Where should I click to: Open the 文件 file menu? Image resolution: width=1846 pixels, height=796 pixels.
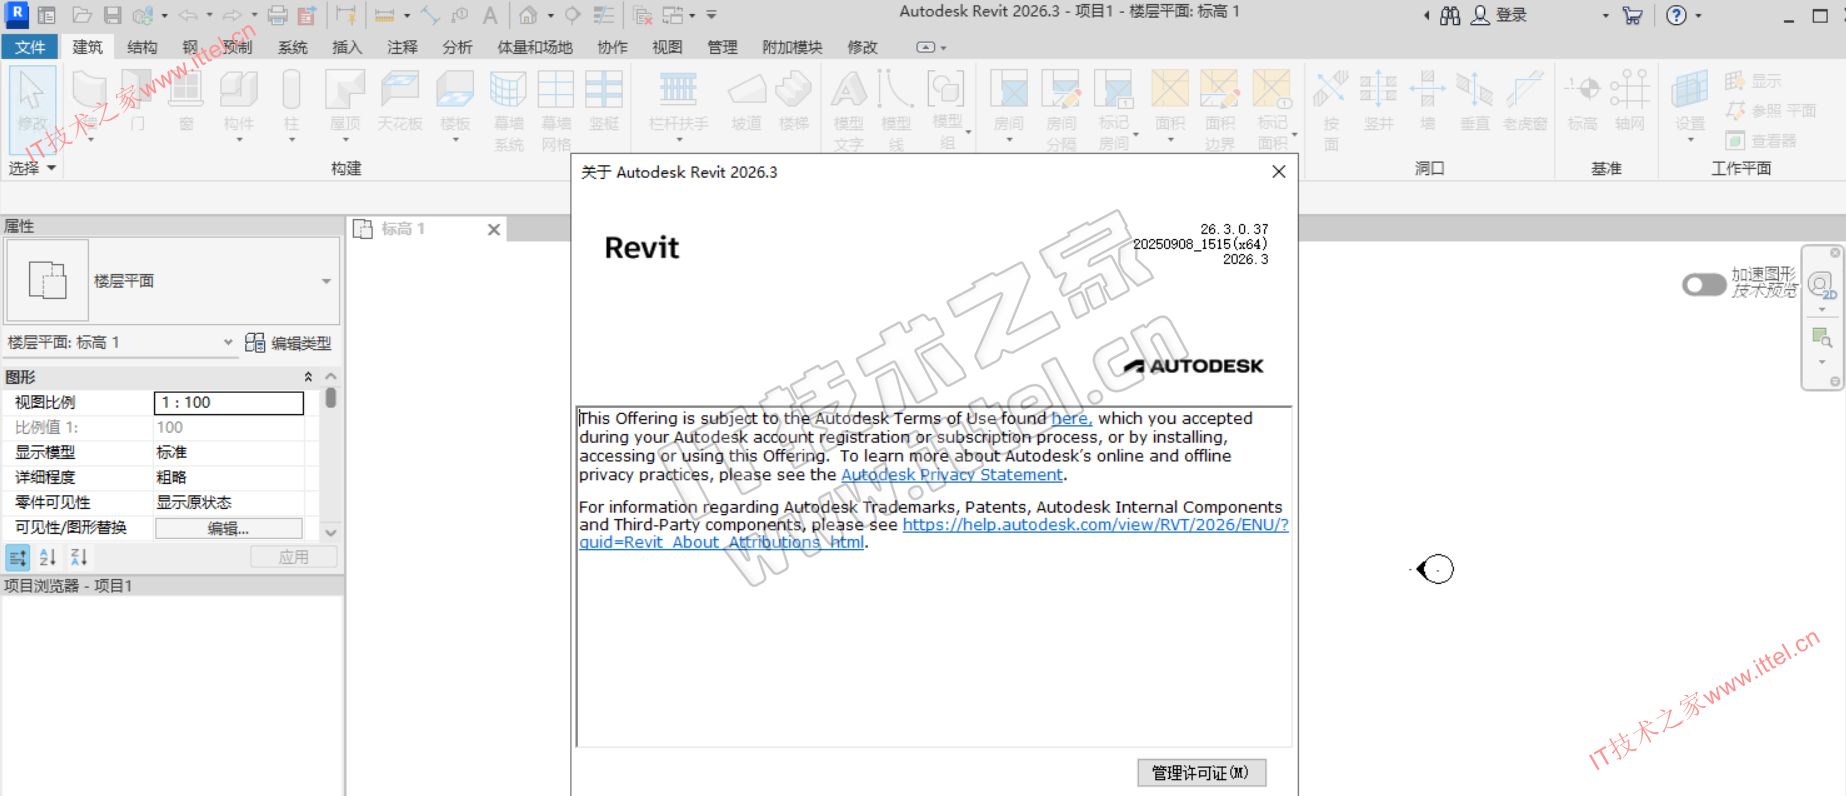[29, 47]
